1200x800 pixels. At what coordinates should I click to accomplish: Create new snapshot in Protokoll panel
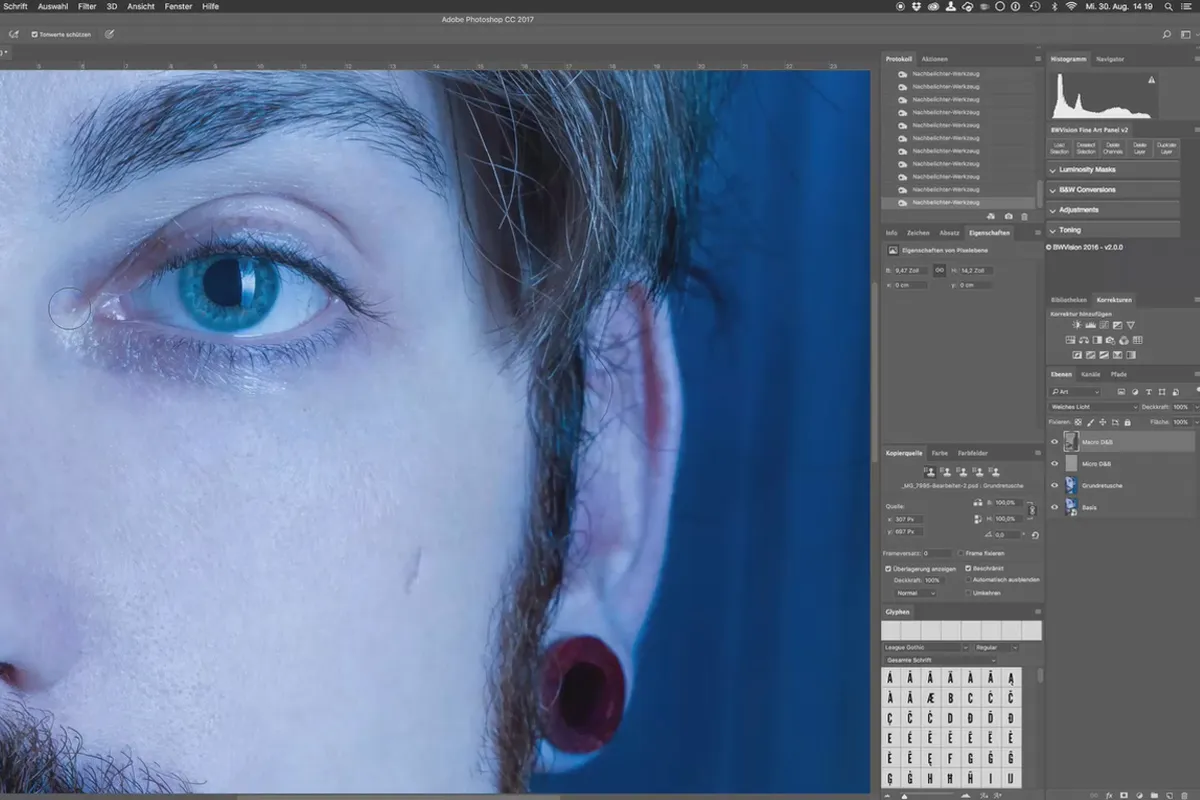(x=1008, y=216)
